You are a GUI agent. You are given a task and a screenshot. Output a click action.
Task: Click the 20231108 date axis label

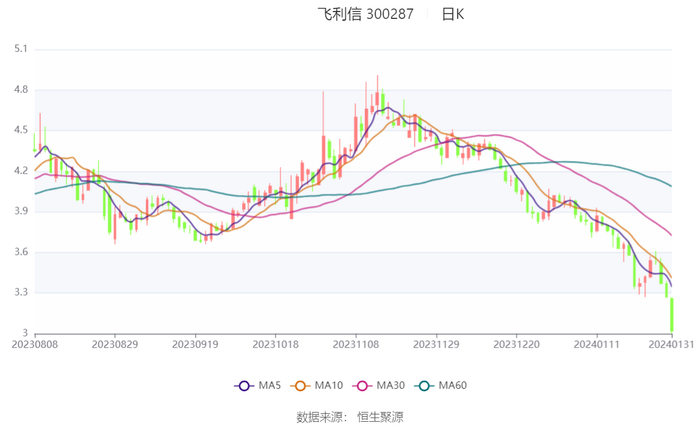(356, 344)
